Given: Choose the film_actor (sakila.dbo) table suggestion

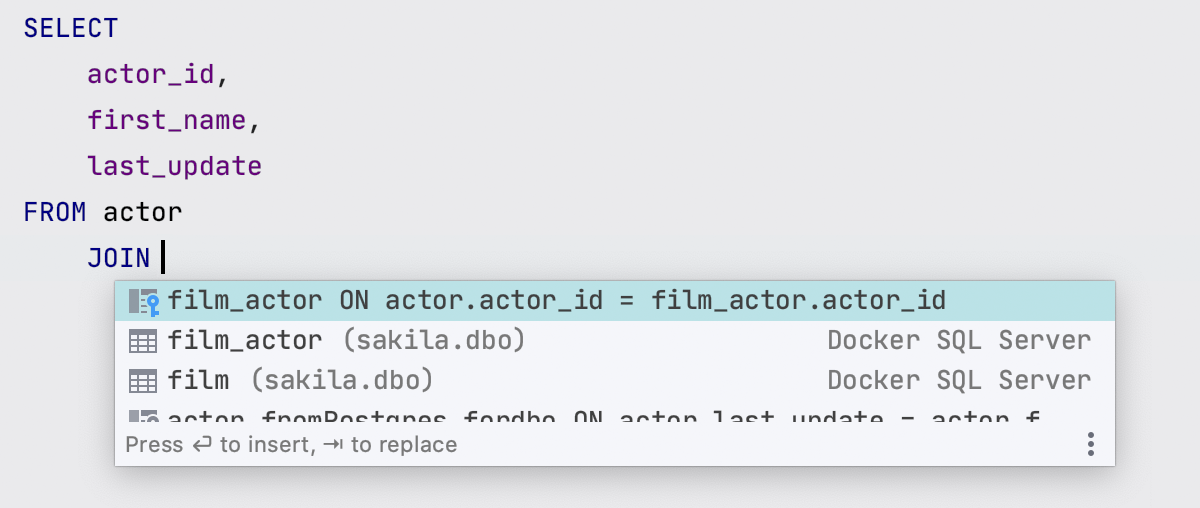Looking at the screenshot, I should tap(346, 341).
